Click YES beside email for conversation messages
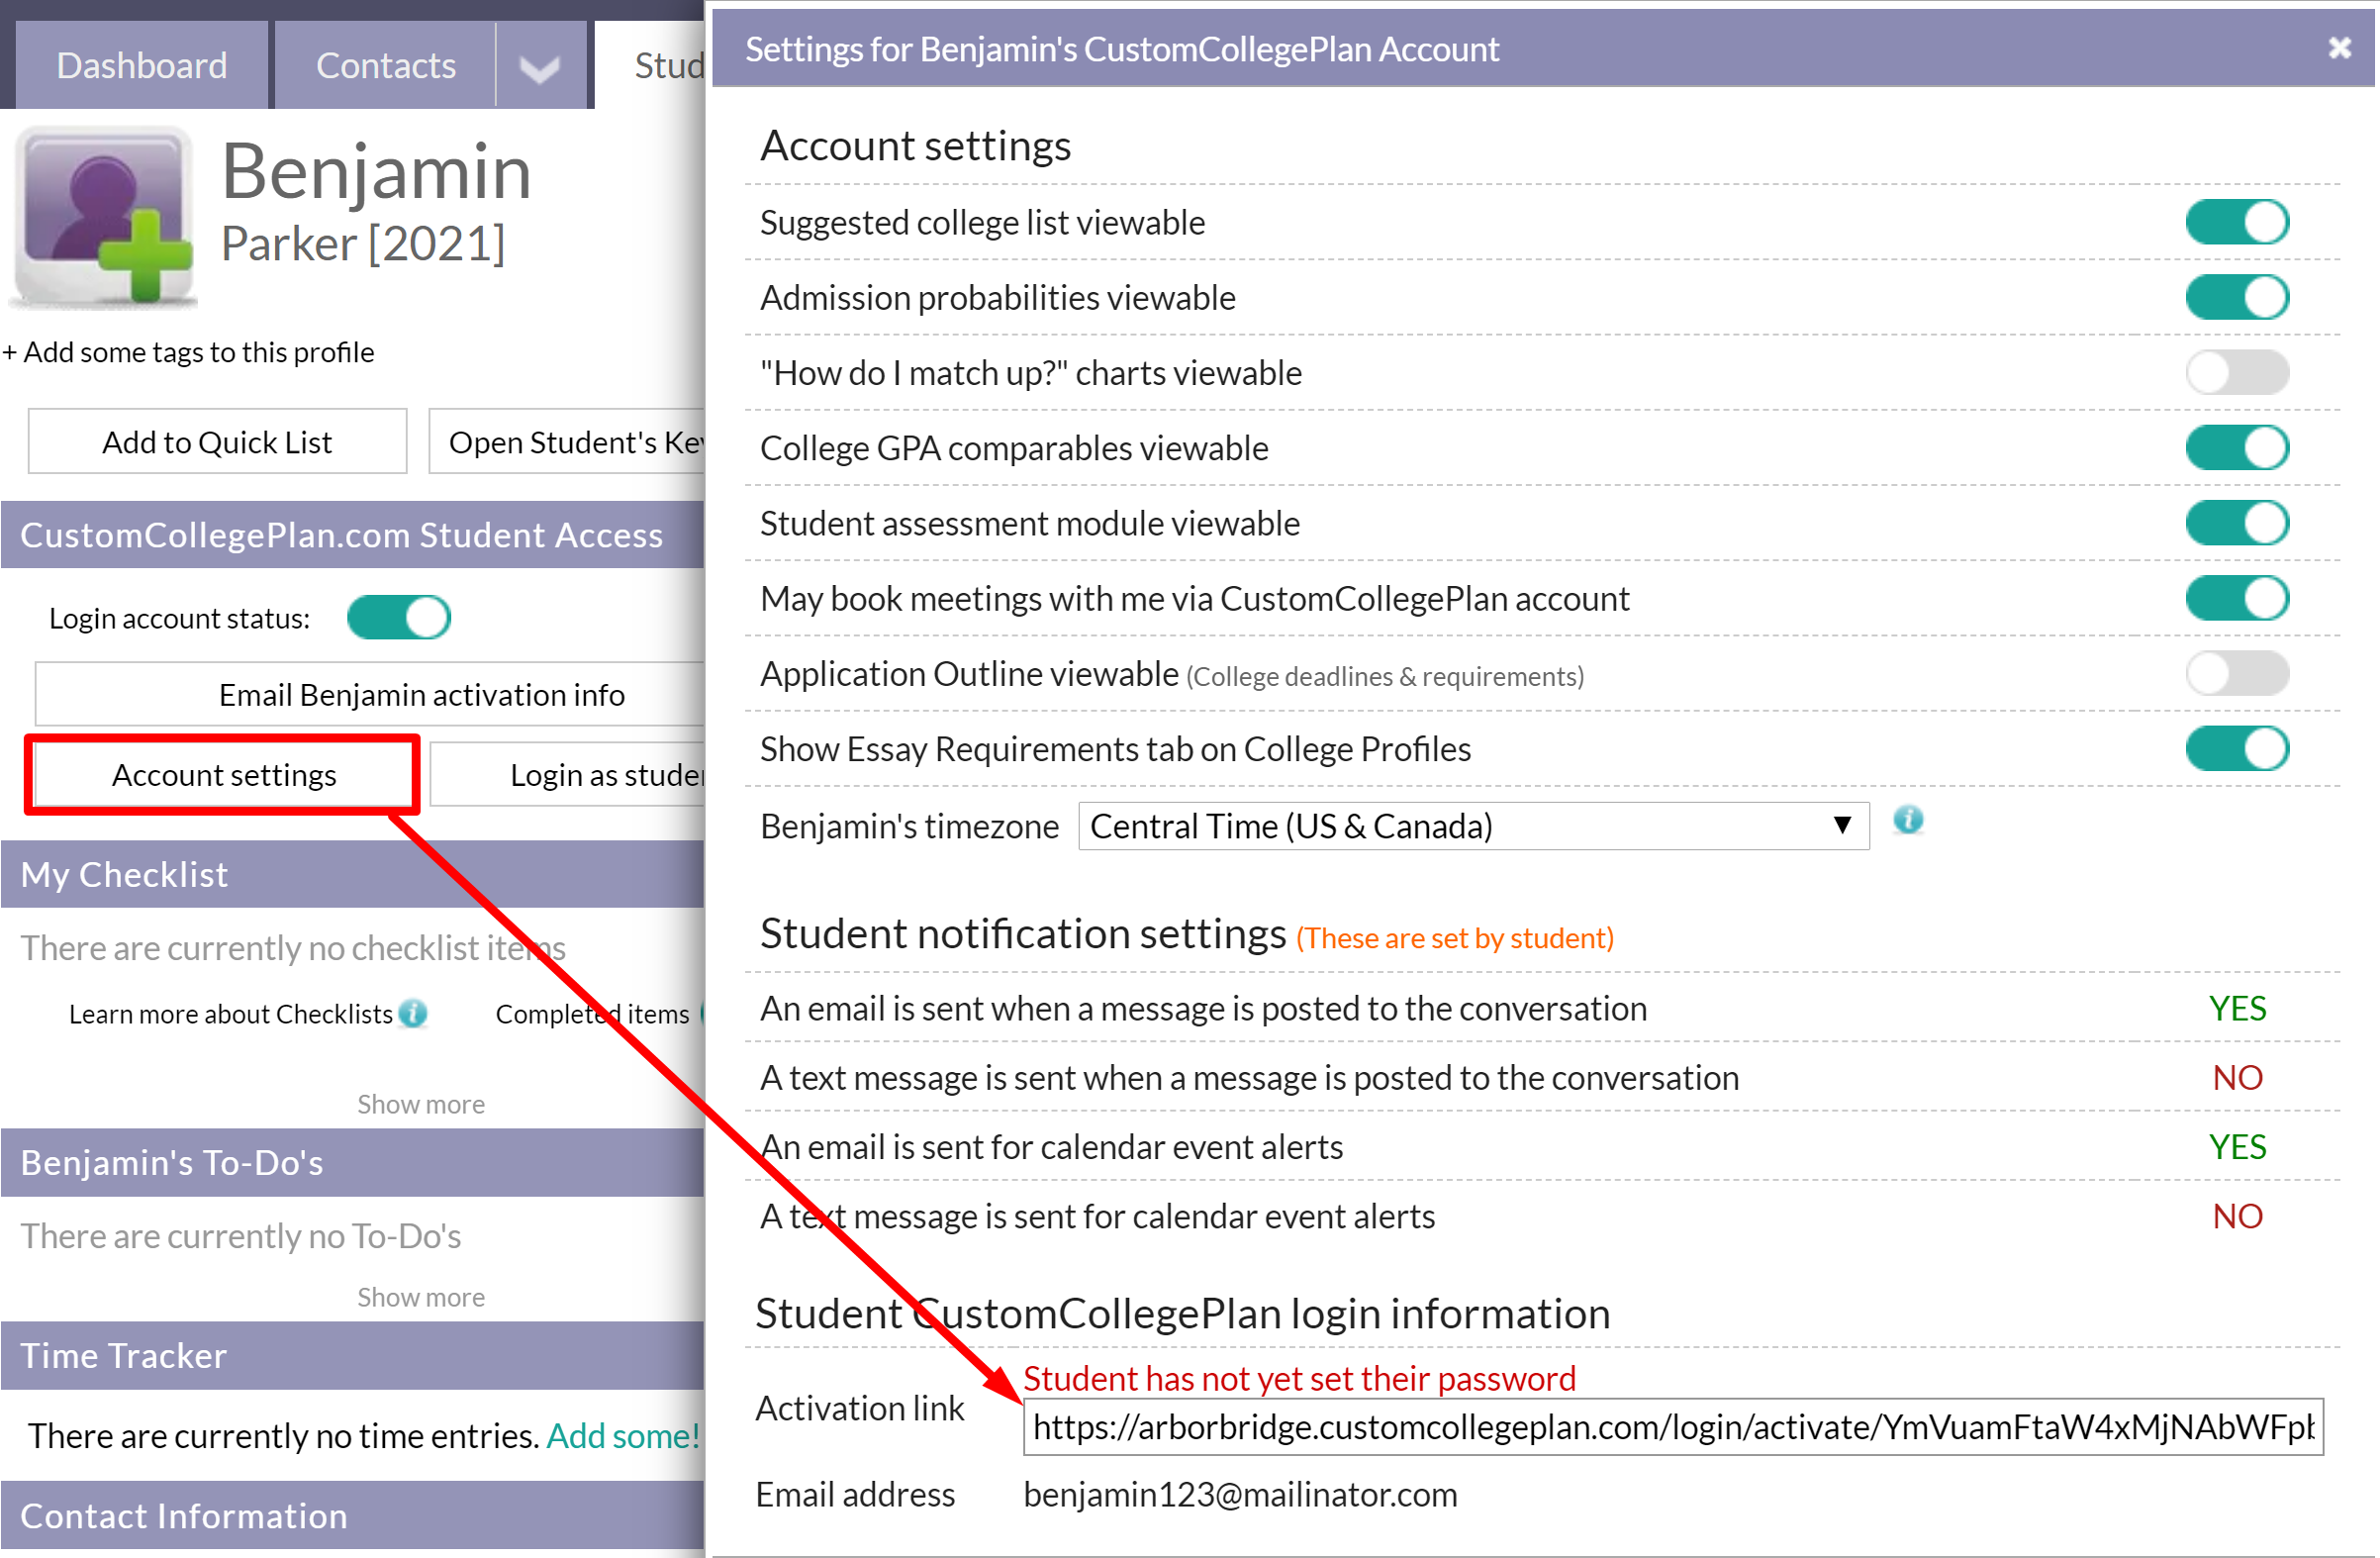 [x=2237, y=1008]
